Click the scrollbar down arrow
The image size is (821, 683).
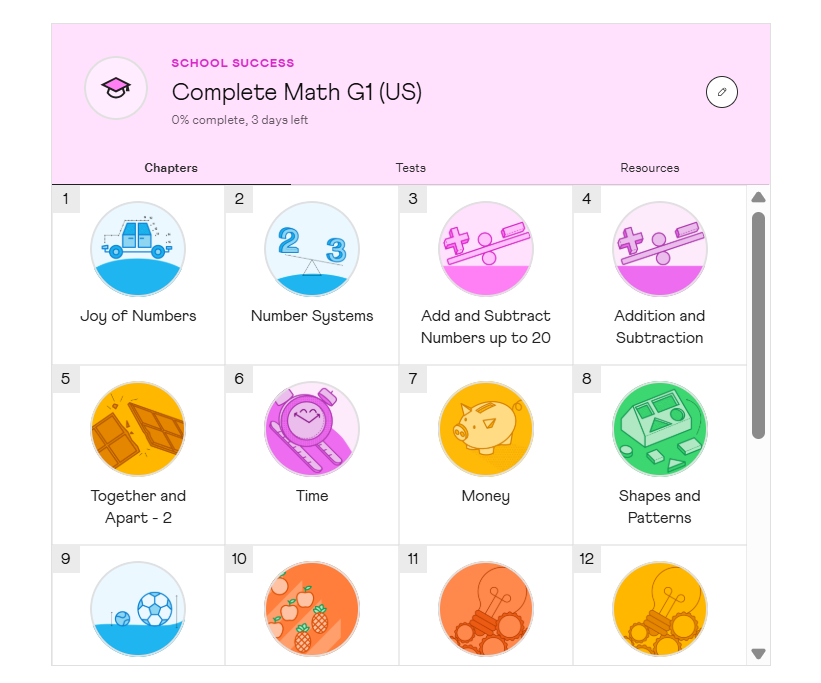[758, 654]
